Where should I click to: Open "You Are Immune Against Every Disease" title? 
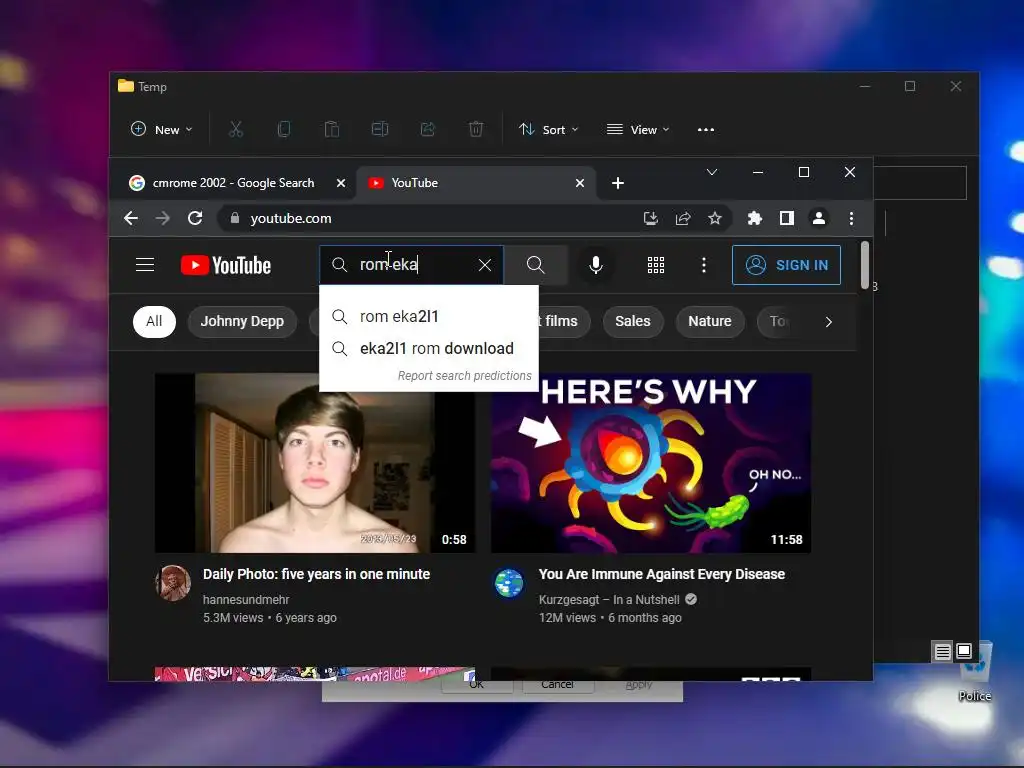(x=662, y=574)
